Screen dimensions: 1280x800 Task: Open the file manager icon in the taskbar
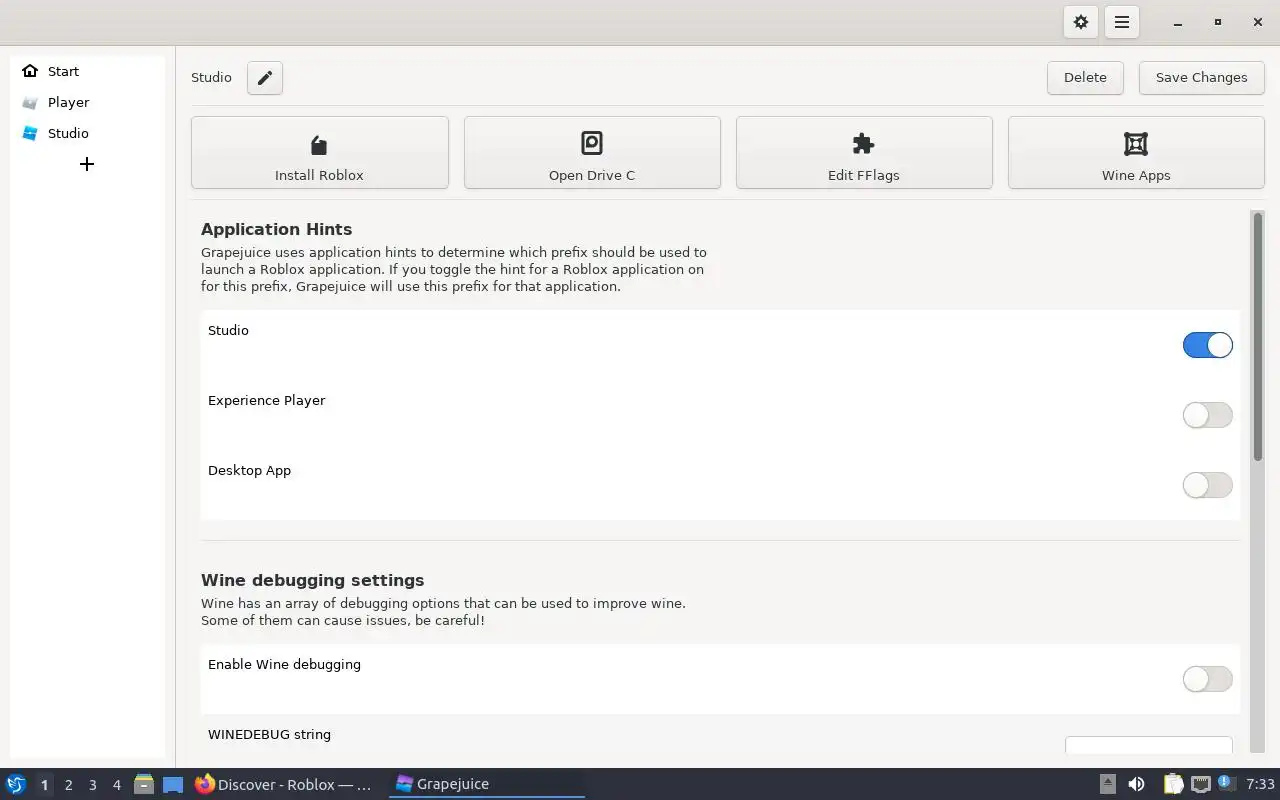pos(144,784)
